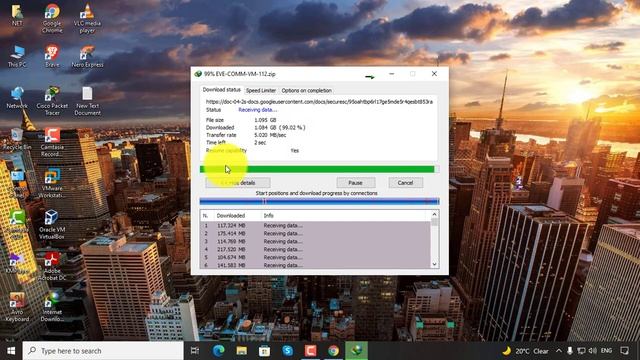Select the Control Panel desktop icon
The width and height of the screenshot is (640, 360).
click(17, 183)
